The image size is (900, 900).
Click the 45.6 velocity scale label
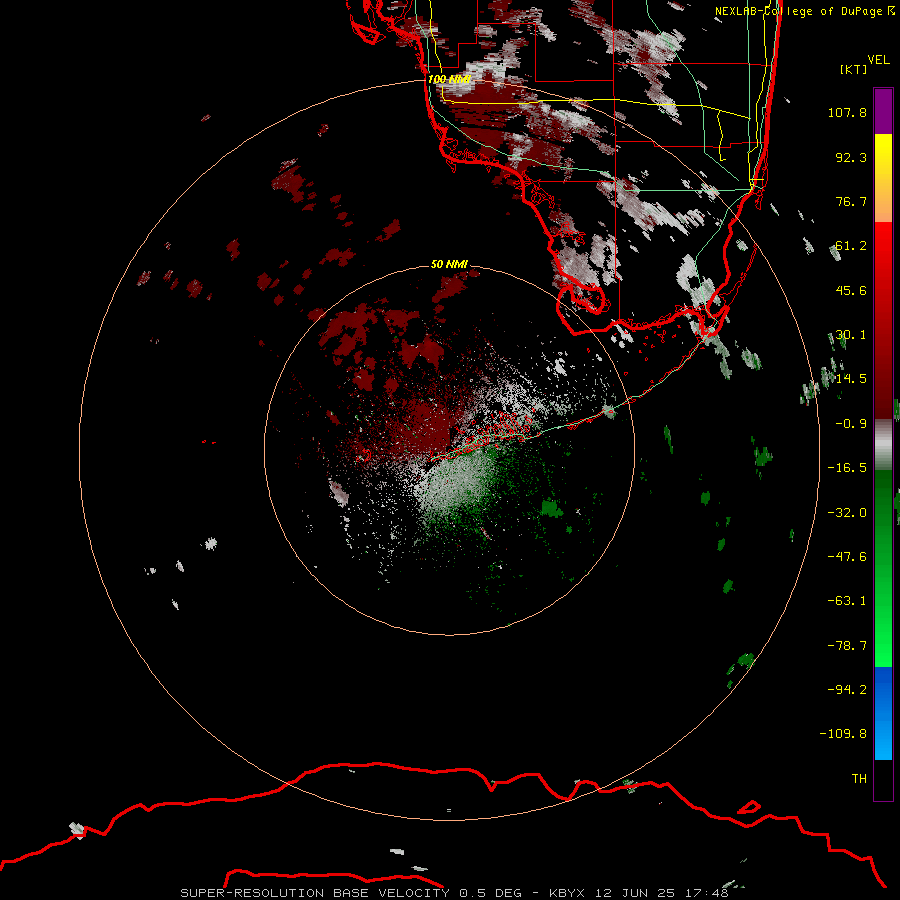pyautogui.click(x=851, y=290)
